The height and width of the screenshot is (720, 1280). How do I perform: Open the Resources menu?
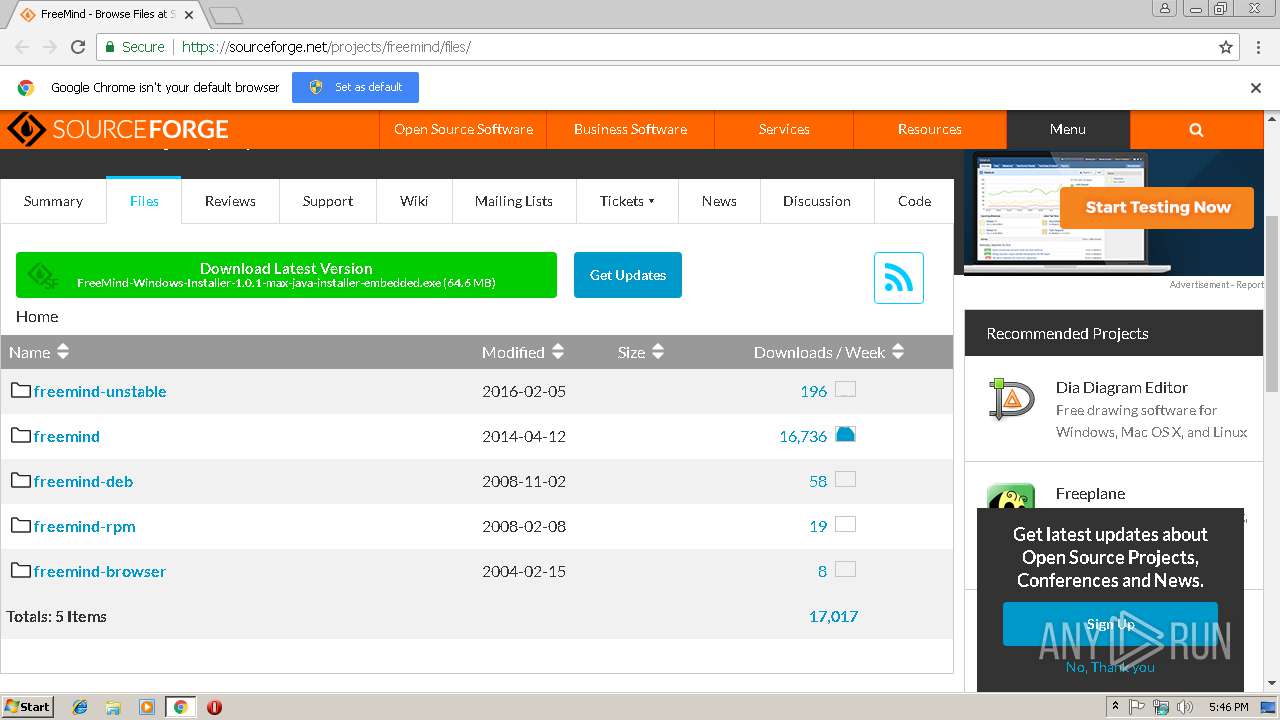coord(930,129)
